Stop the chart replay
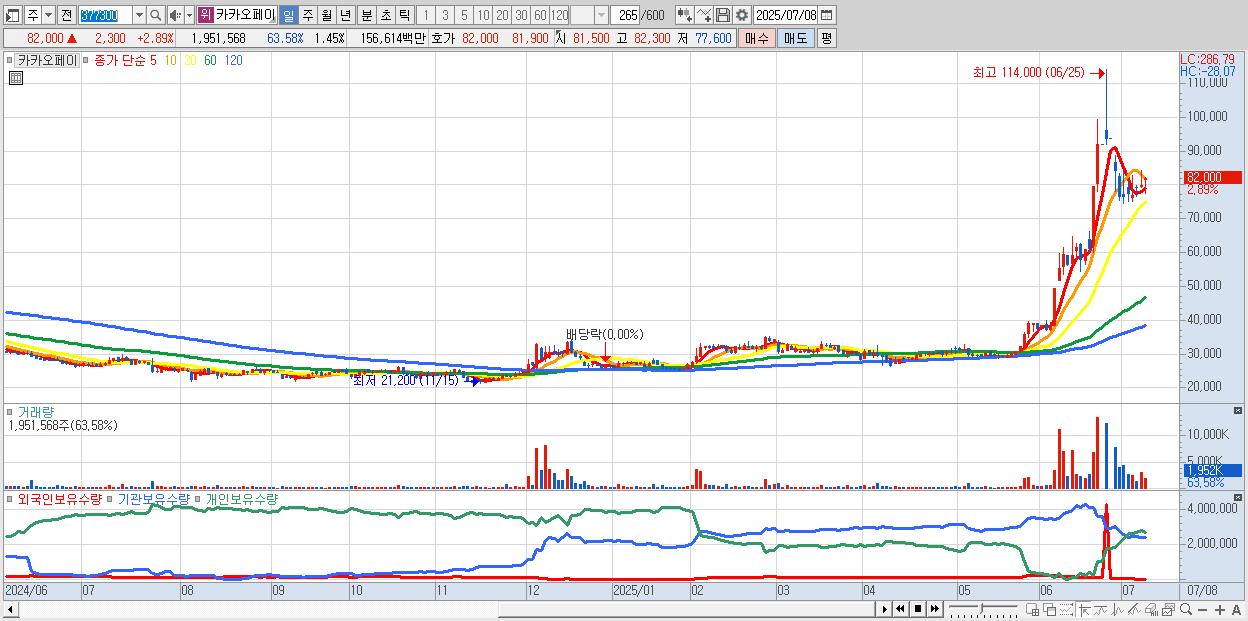This screenshot has width=1248, height=621. pos(917,609)
